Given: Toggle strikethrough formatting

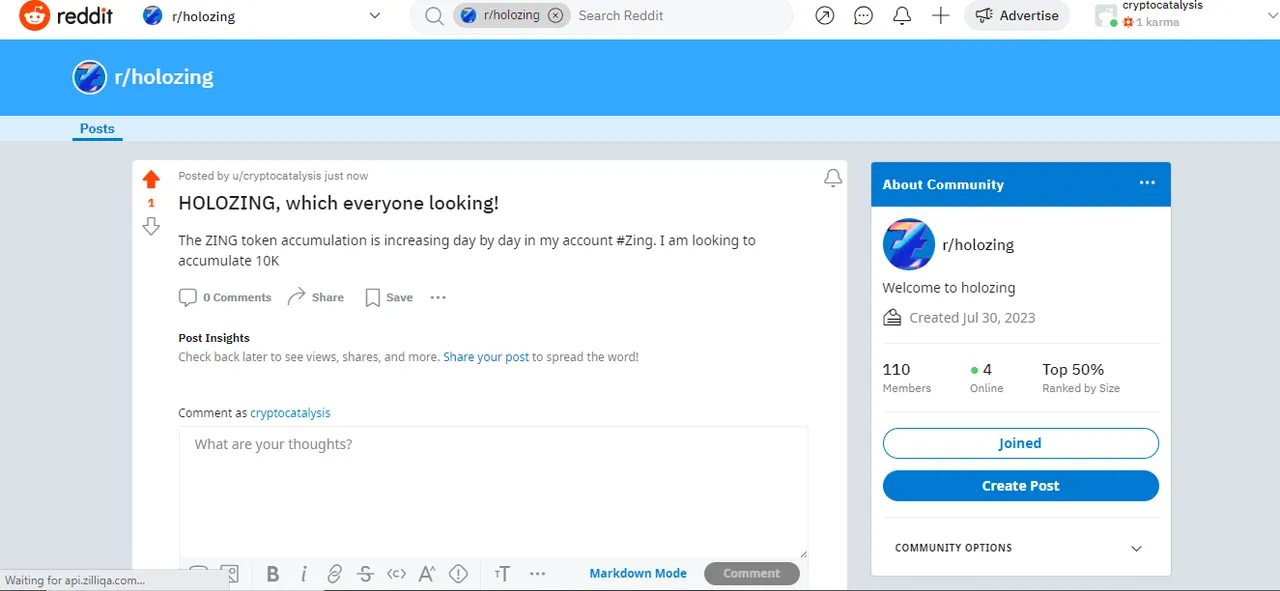Looking at the screenshot, I should pyautogui.click(x=366, y=574).
